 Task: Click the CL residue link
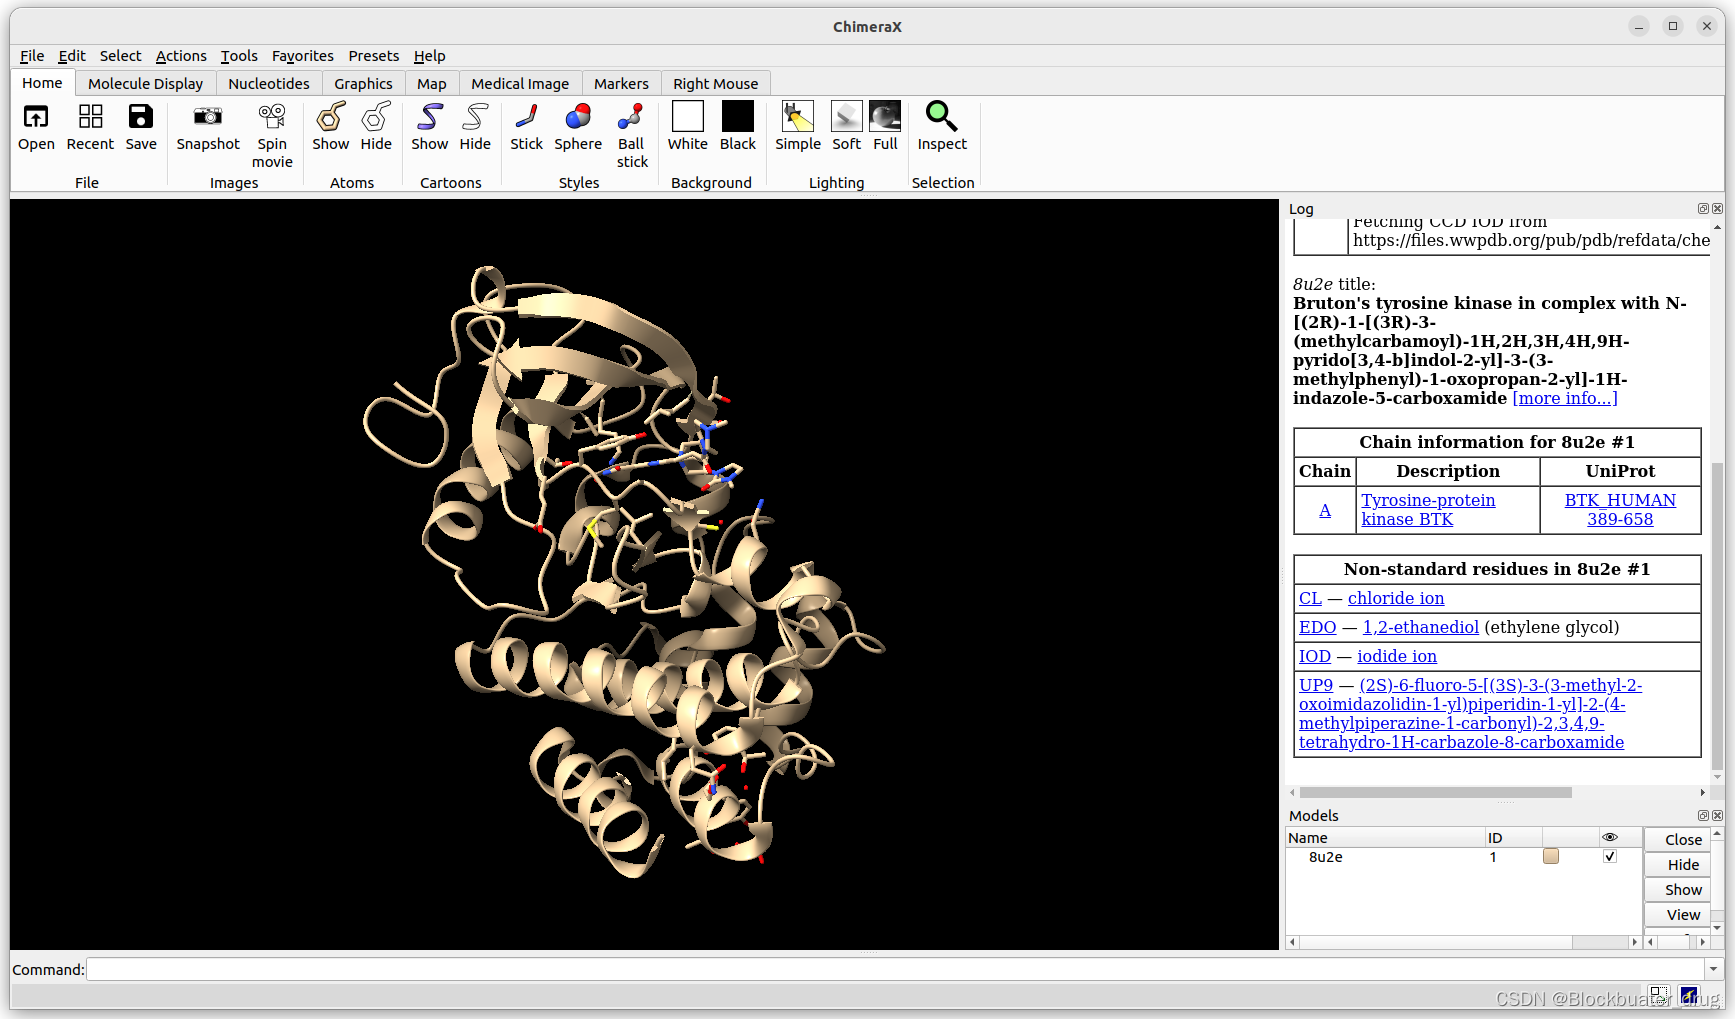[x=1310, y=598]
